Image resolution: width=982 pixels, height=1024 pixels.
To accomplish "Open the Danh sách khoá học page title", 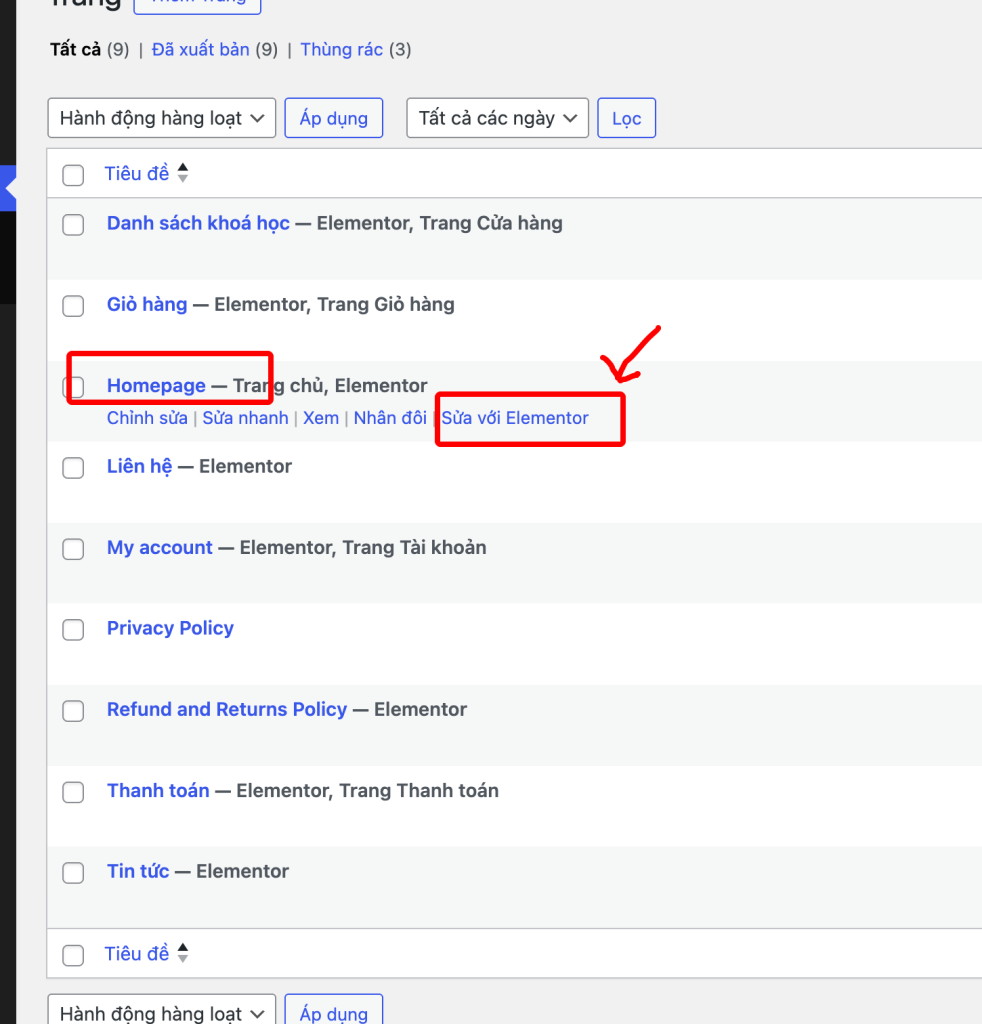I will tap(198, 223).
